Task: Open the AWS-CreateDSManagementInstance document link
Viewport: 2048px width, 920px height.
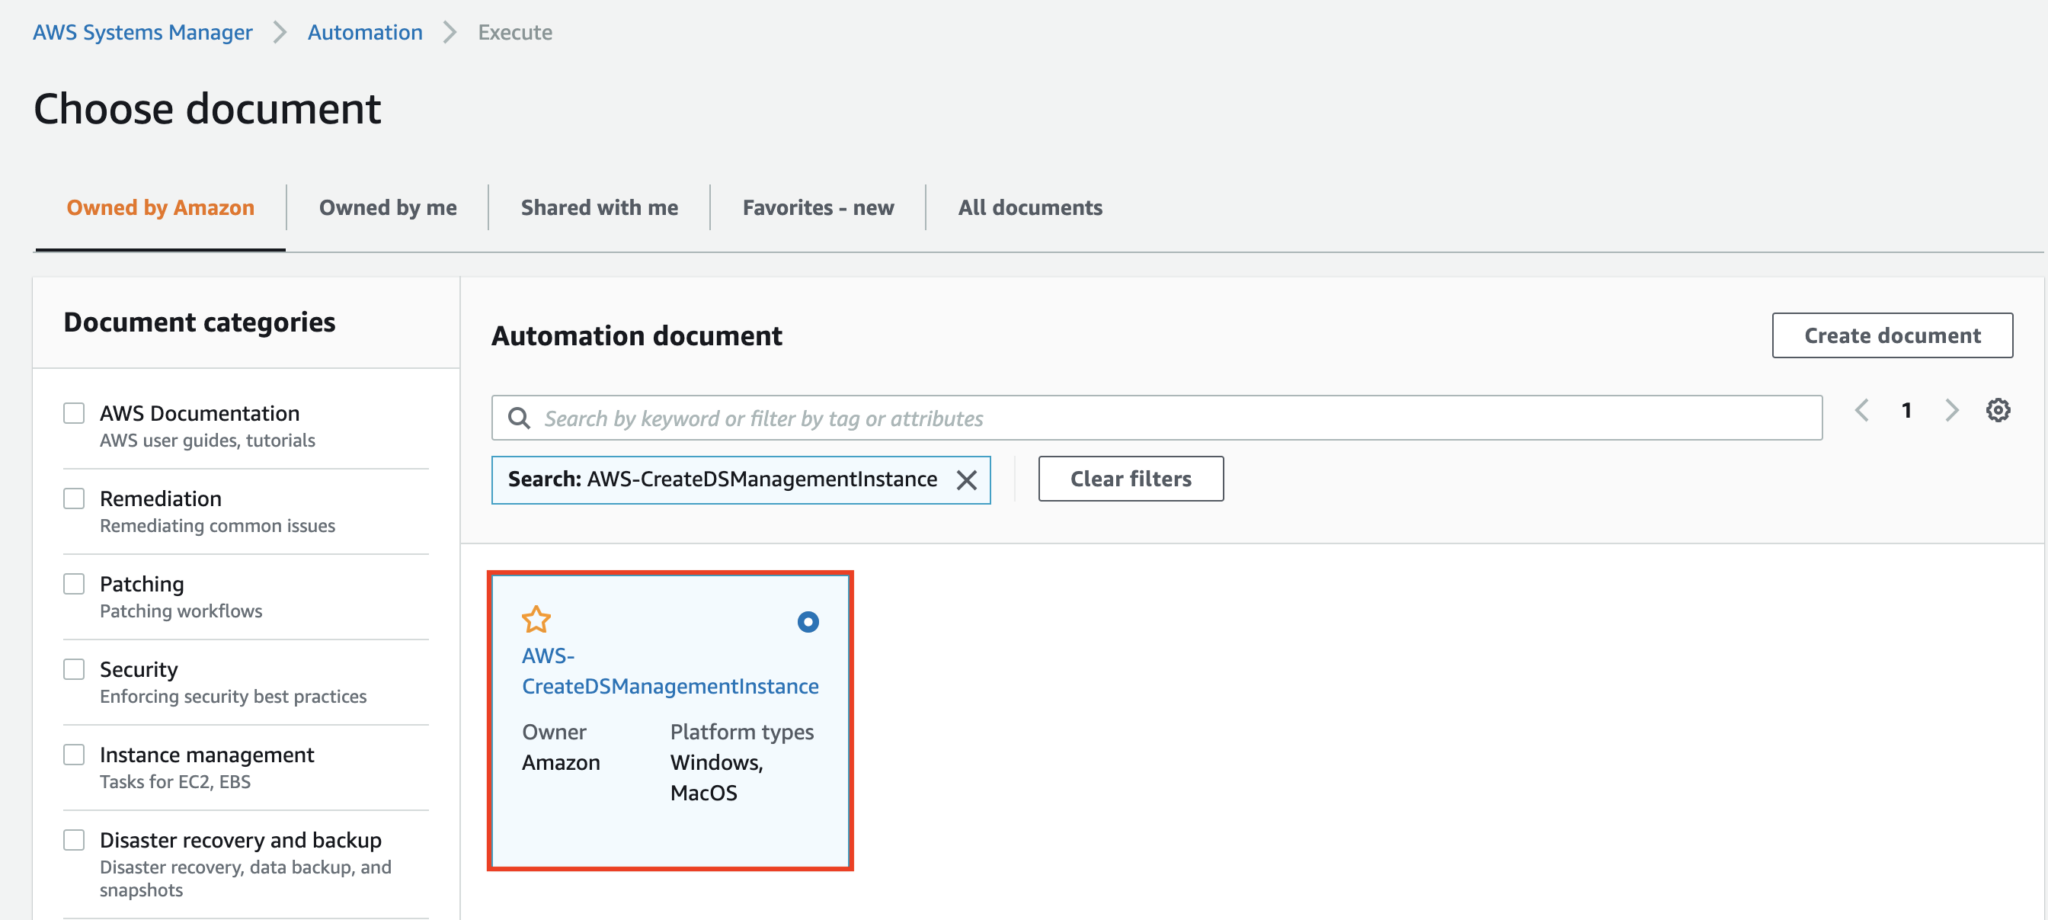Action: coord(670,671)
